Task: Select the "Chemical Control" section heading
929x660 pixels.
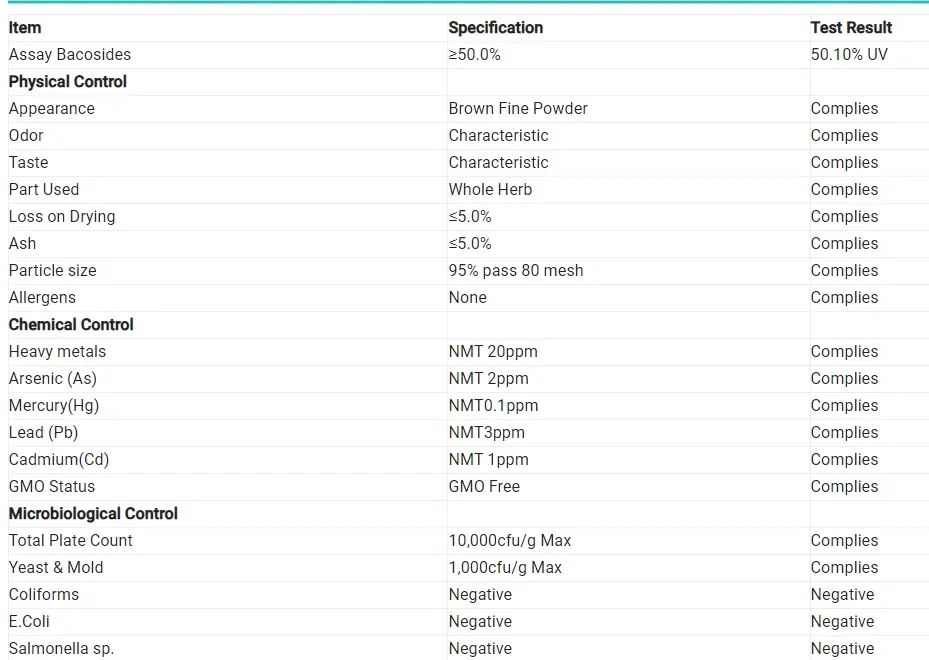Action: coord(71,325)
